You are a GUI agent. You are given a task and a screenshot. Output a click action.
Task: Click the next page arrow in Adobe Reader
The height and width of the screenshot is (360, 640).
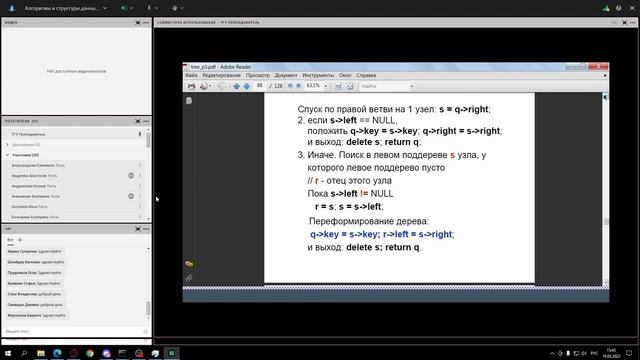(247, 86)
